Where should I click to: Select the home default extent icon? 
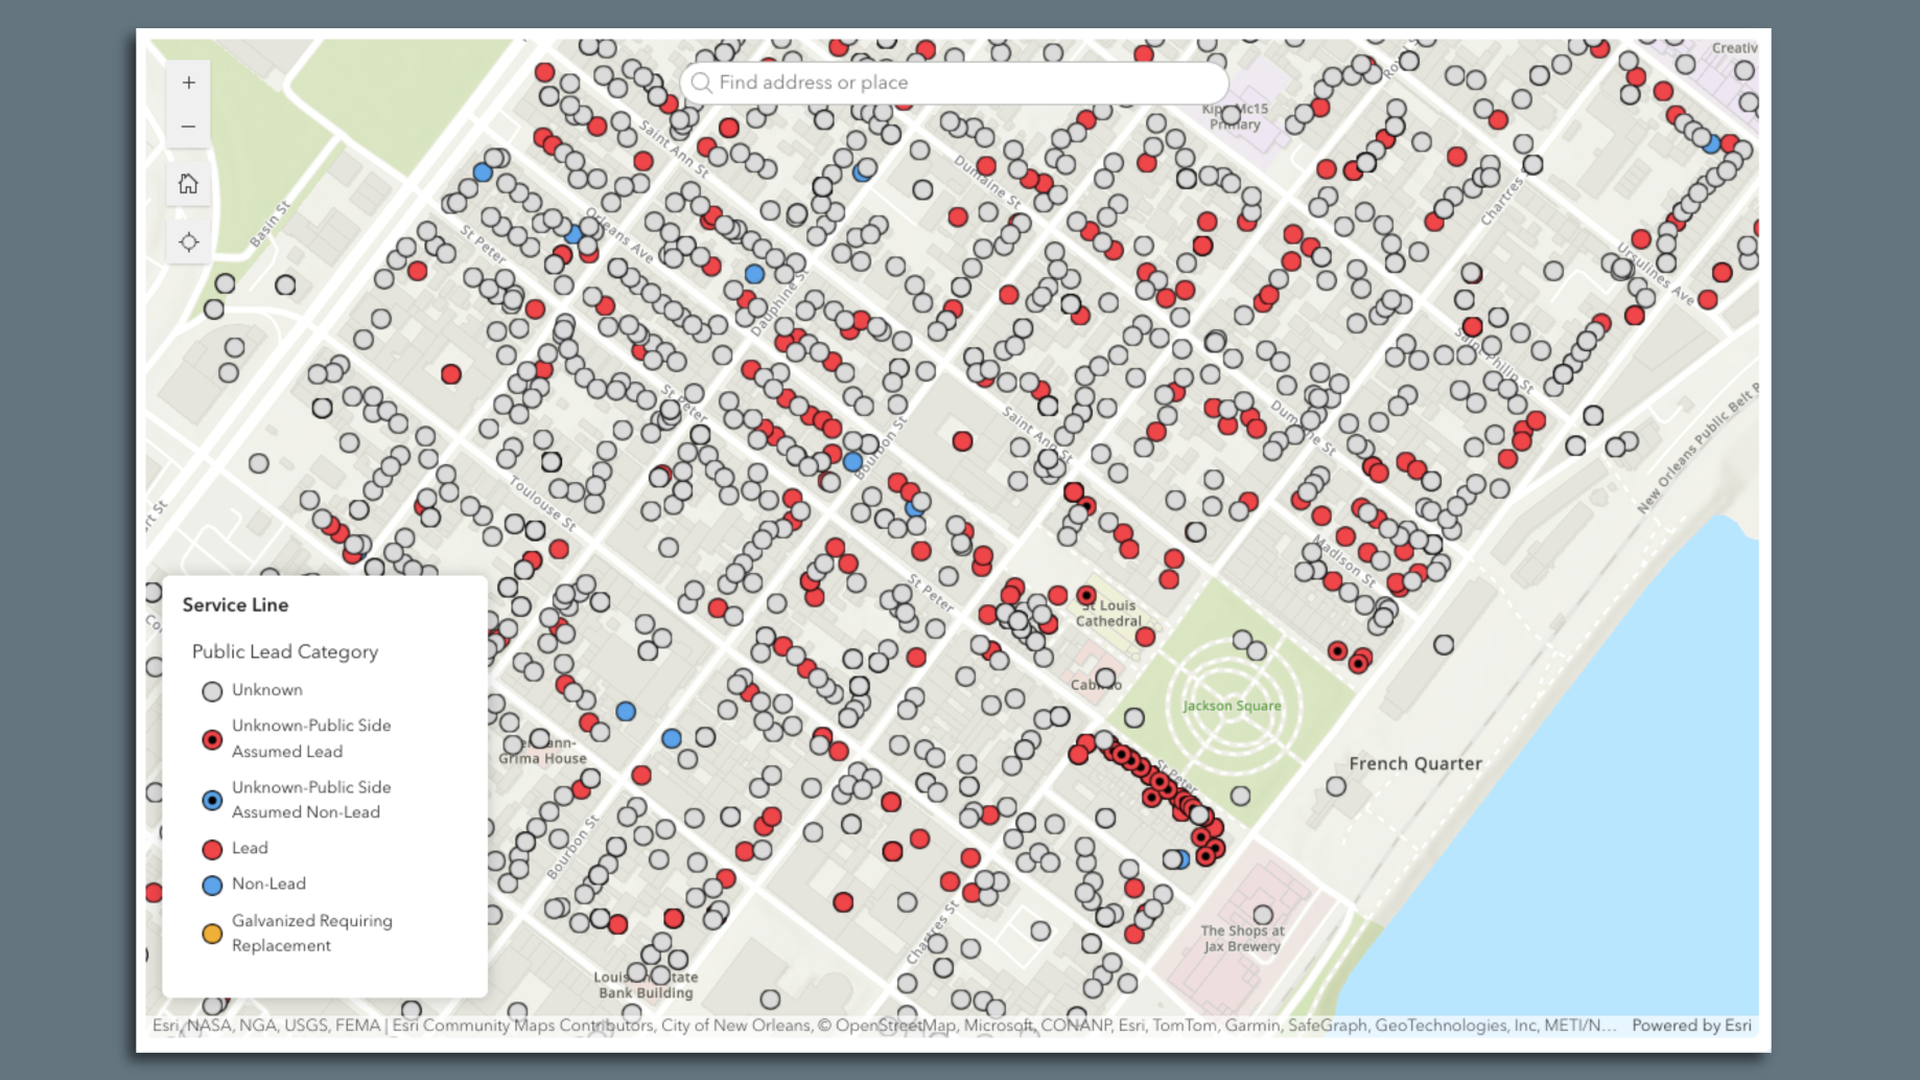[x=188, y=184]
